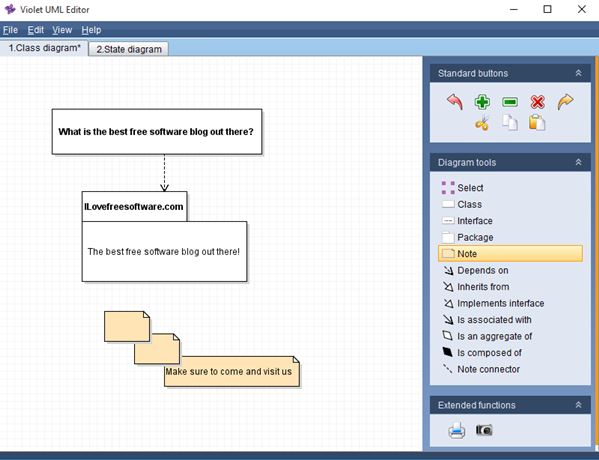Click the printer icon in Extended functions

457,431
